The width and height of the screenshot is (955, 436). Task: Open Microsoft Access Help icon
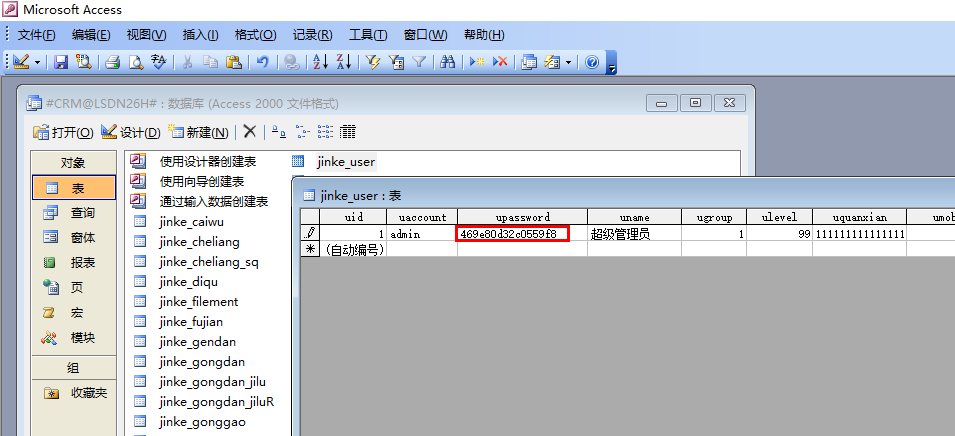pyautogui.click(x=592, y=62)
